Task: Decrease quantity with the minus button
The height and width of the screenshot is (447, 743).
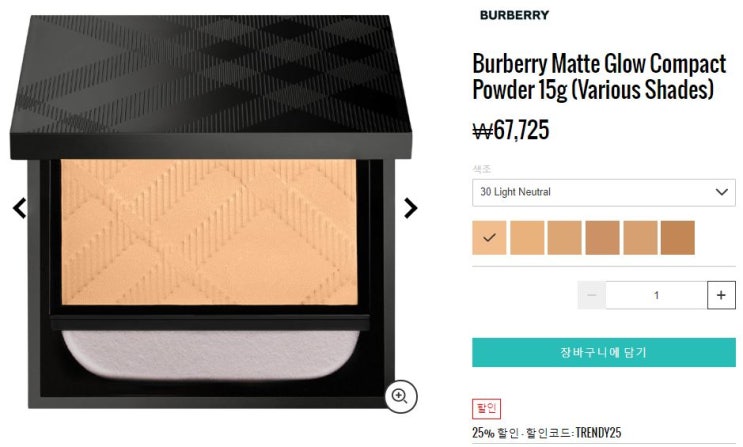Action: 591,295
